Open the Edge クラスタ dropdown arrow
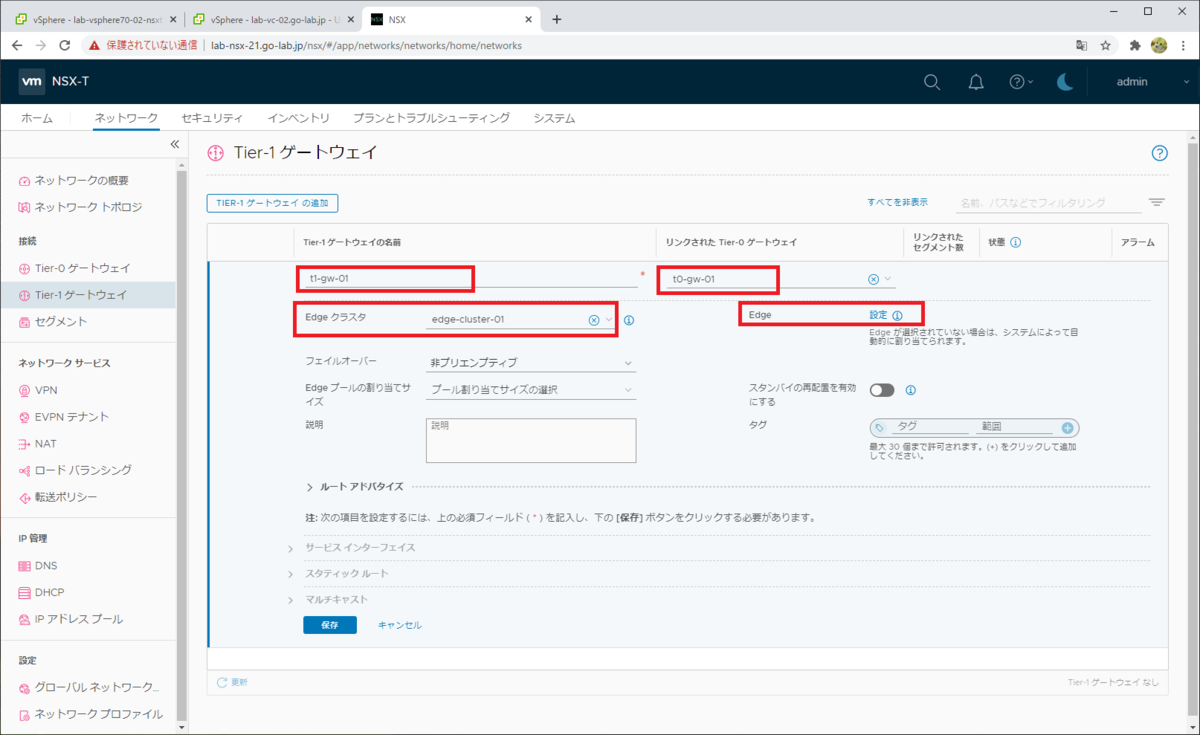The image size is (1200, 735). (x=608, y=320)
